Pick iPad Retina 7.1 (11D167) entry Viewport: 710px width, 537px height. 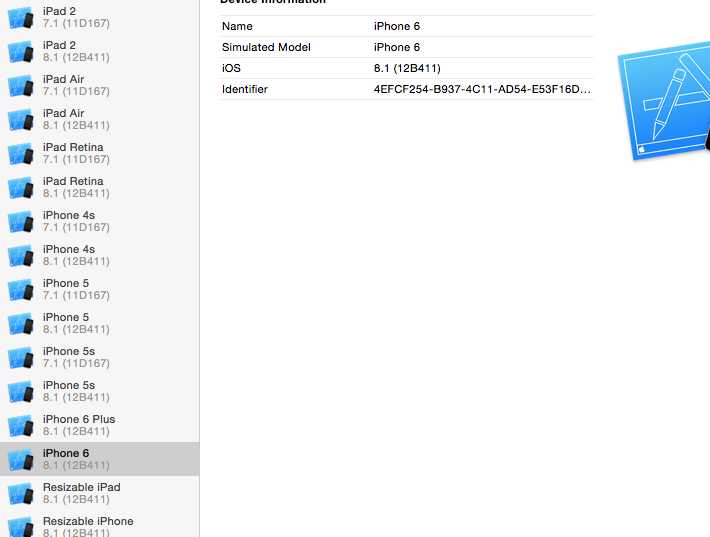pyautogui.click(x=100, y=153)
